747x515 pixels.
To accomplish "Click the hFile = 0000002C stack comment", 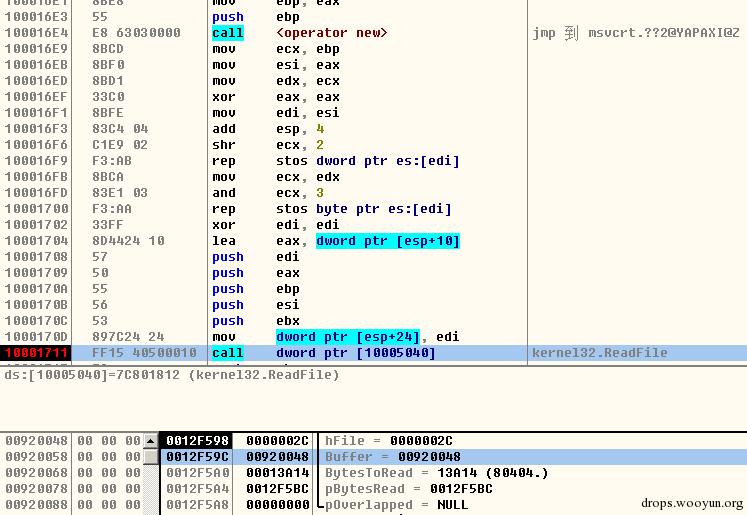I will pos(389,441).
